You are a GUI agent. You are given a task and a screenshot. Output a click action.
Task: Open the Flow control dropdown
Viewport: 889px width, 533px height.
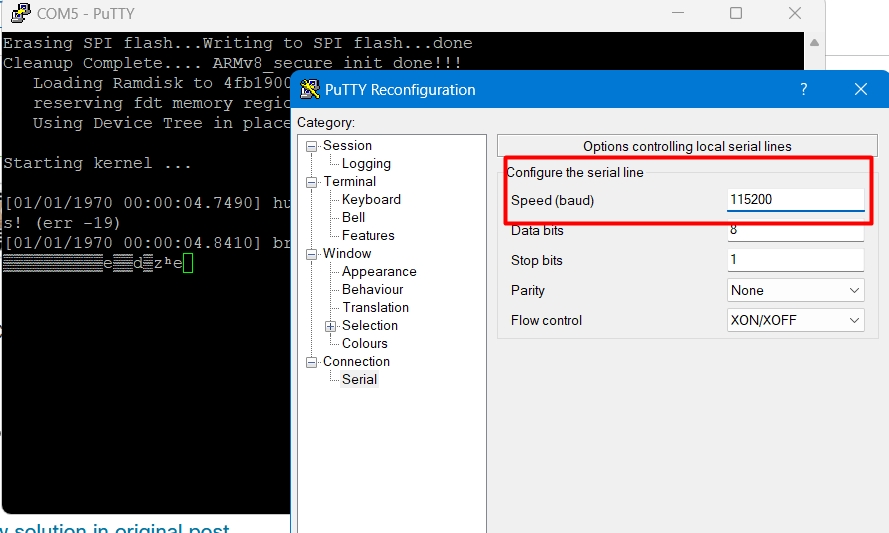[795, 320]
